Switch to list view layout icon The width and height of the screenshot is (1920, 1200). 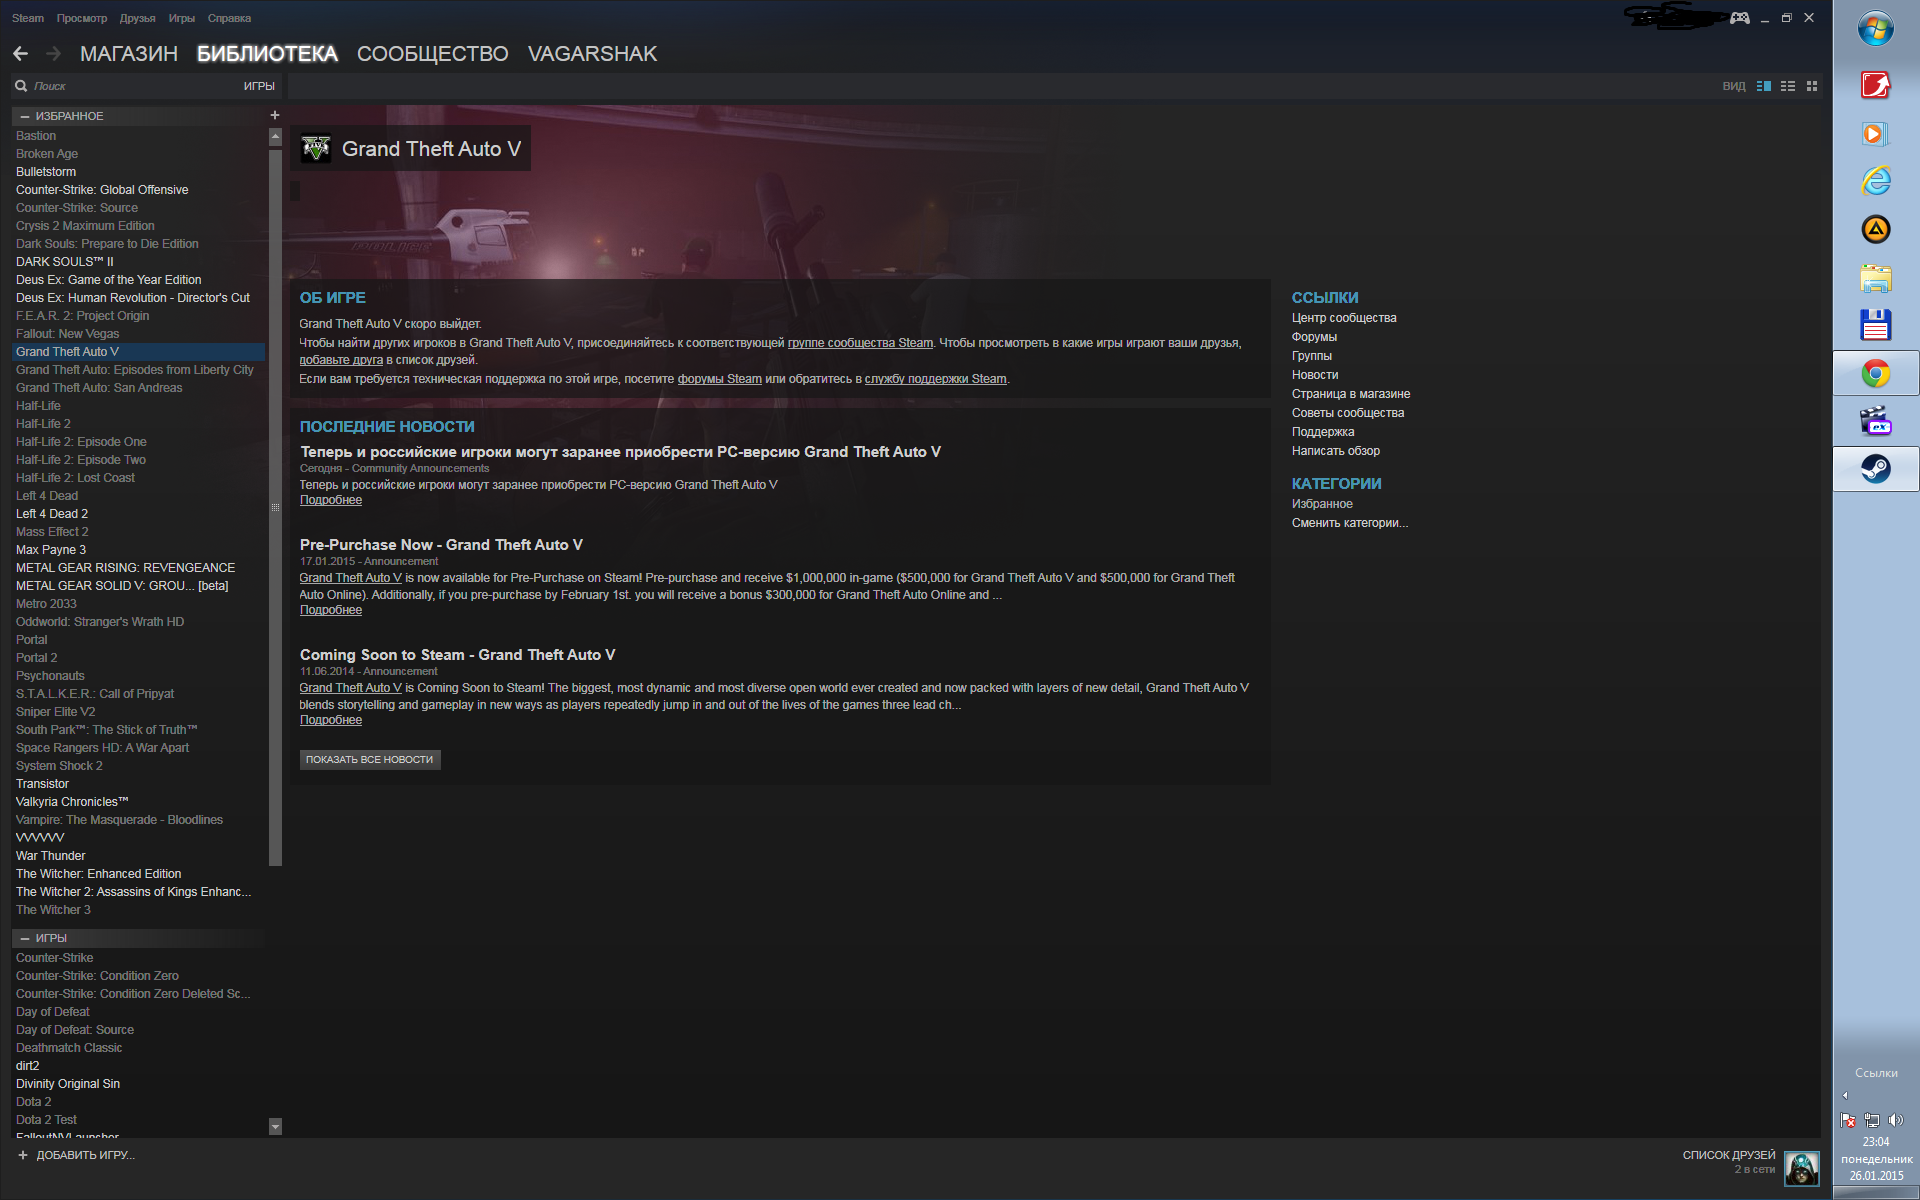pos(1788,86)
